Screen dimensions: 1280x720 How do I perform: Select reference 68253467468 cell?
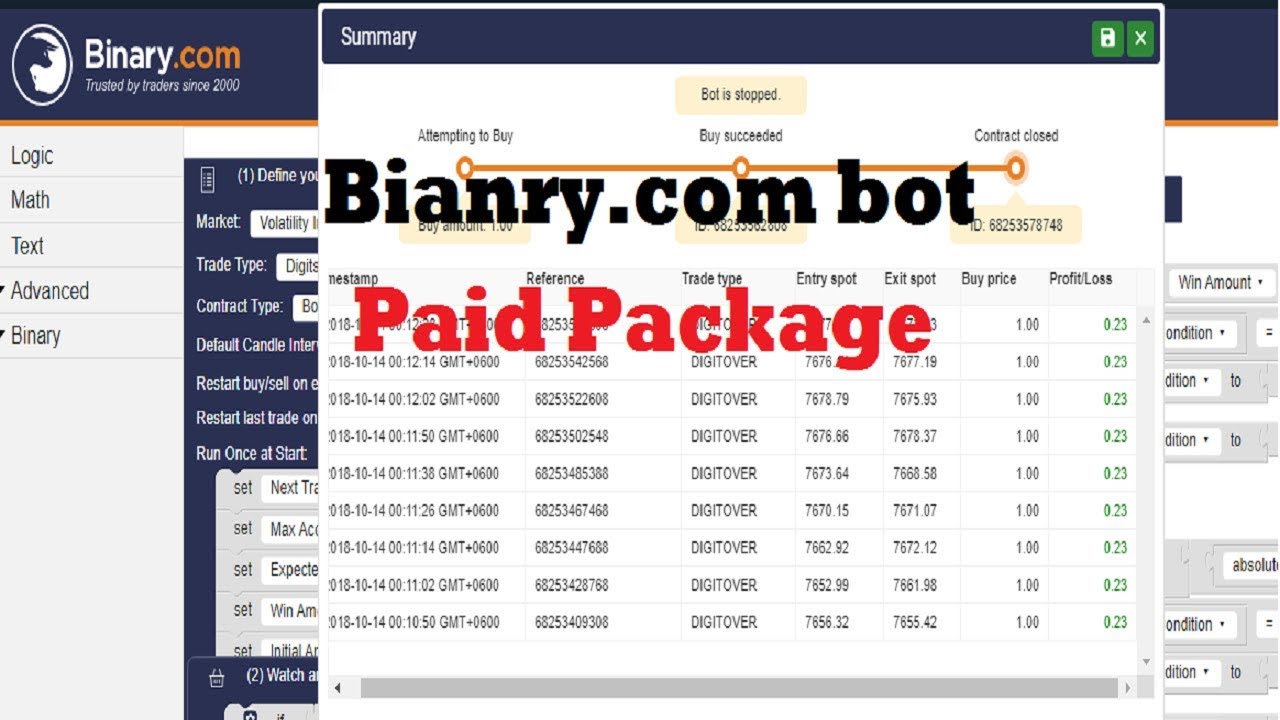coord(603,510)
